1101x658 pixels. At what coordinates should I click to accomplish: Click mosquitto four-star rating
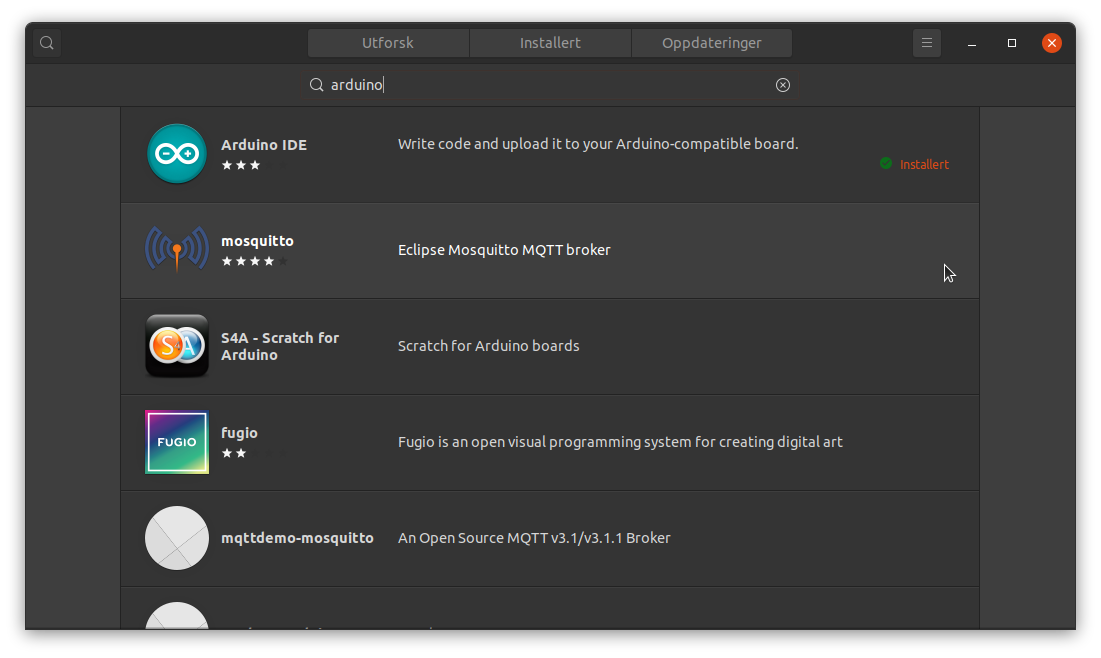pyautogui.click(x=254, y=261)
